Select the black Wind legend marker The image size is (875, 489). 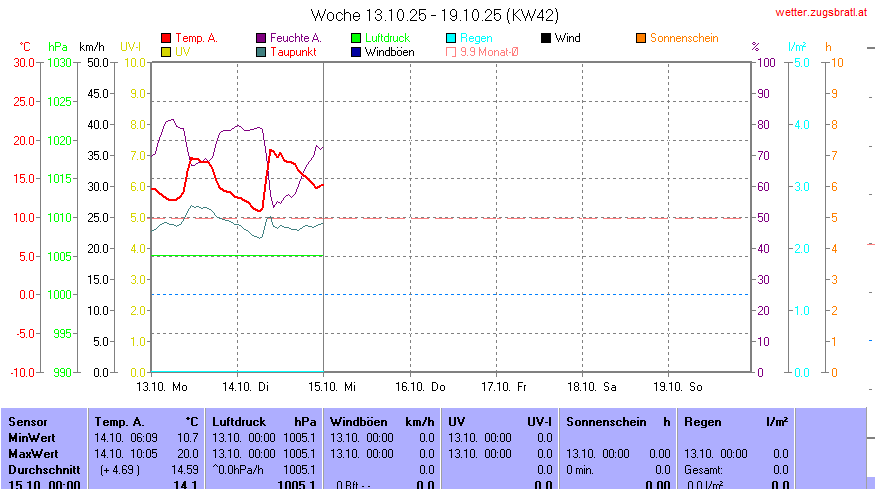tap(546, 38)
